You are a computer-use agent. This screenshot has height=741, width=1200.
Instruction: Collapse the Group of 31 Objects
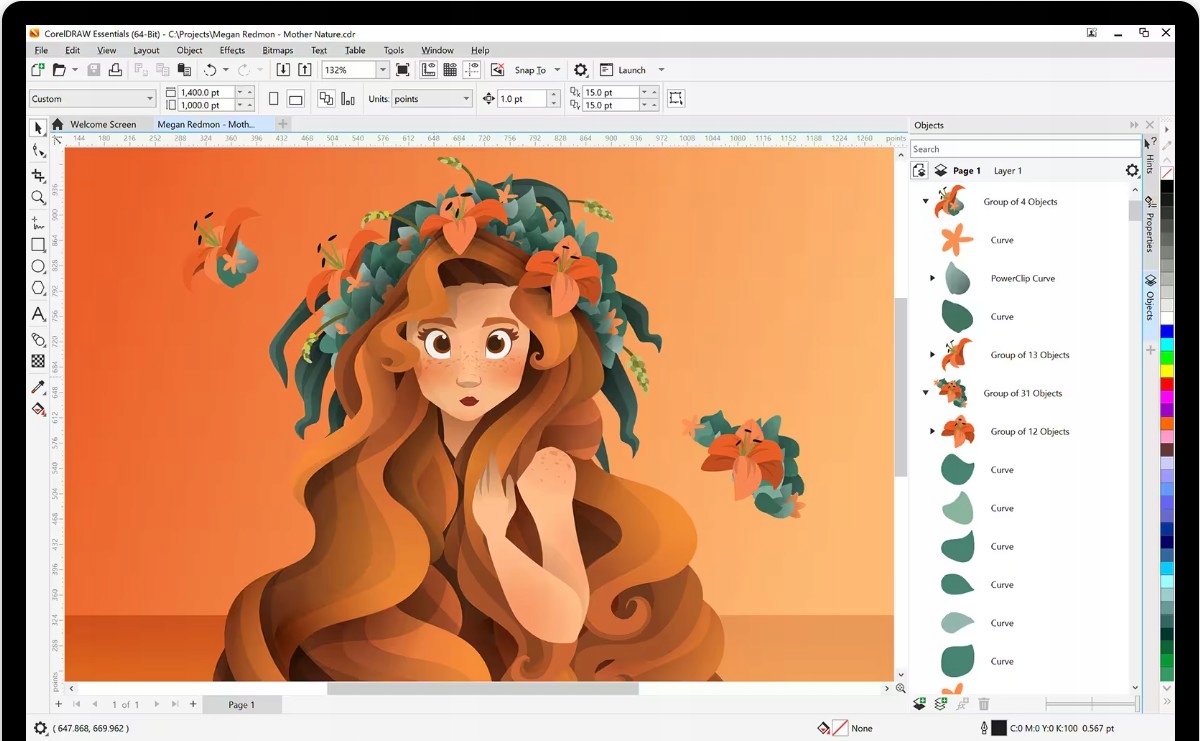pos(925,393)
